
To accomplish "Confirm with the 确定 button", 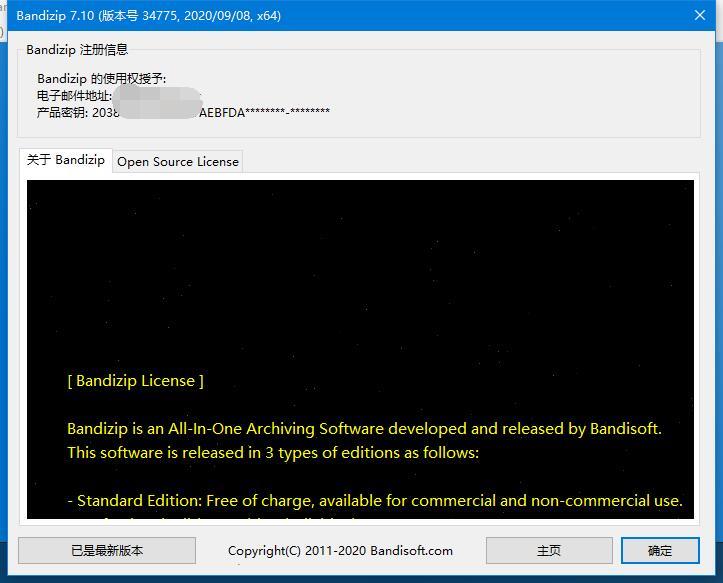I will click(x=660, y=550).
